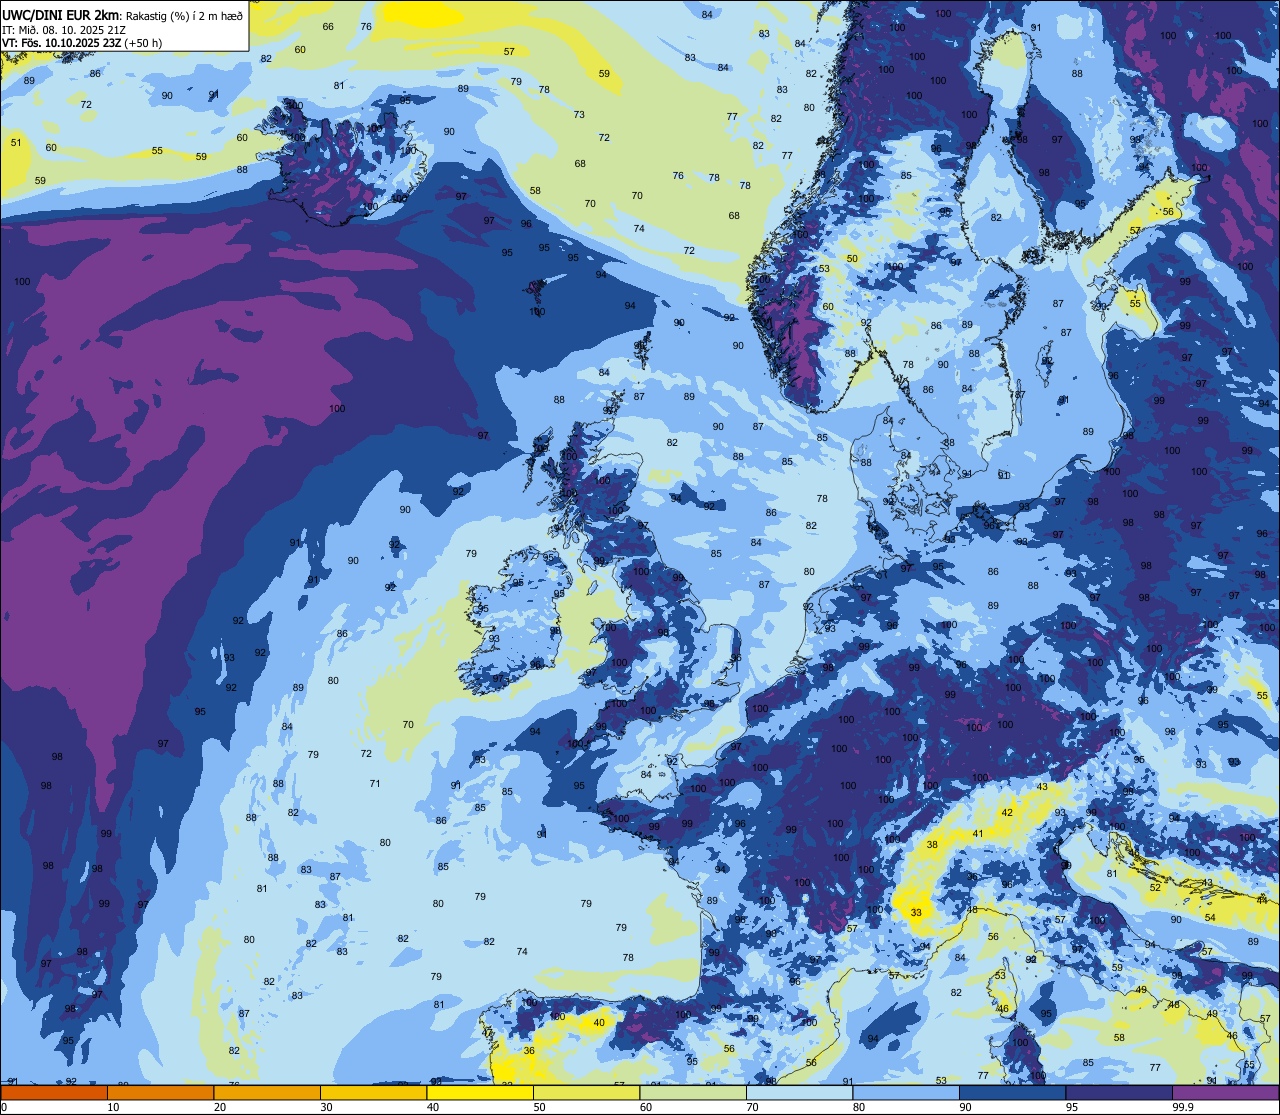Viewport: 1280px width, 1115px height.
Task: Click the humidity value '51' on map
Action: [16, 142]
